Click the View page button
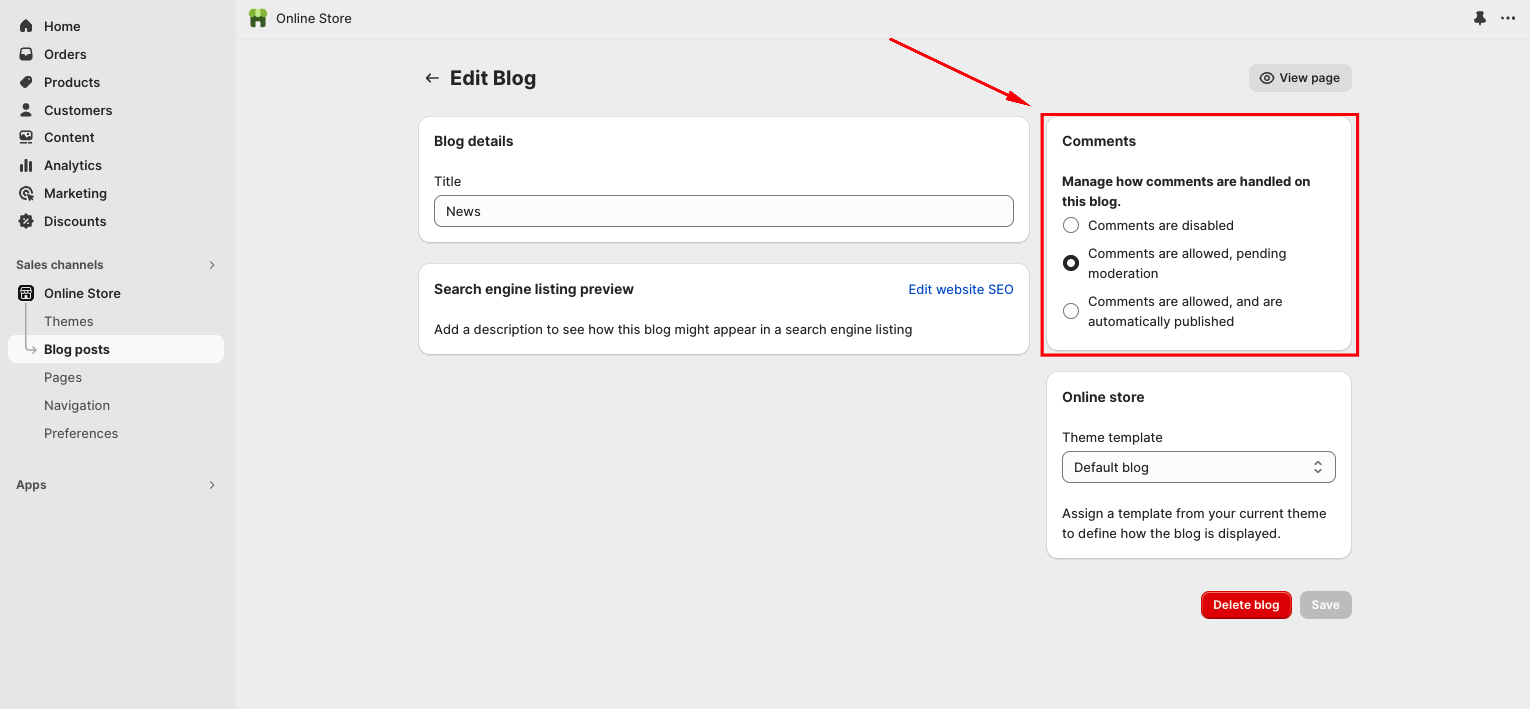 [x=1300, y=77]
